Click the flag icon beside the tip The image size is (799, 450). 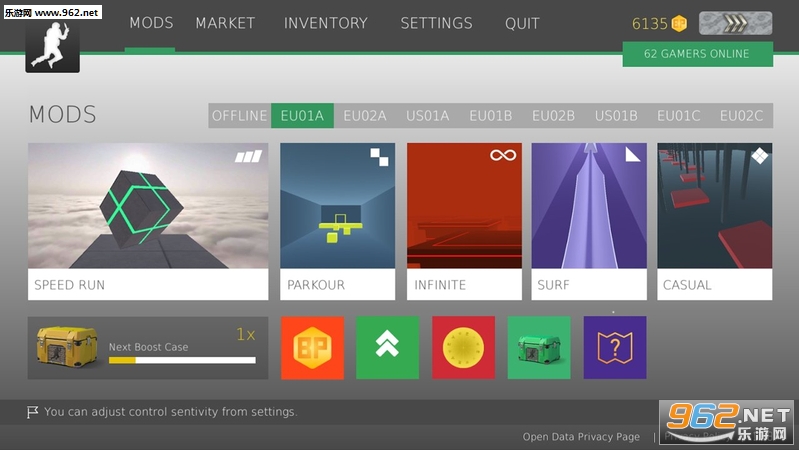point(33,412)
